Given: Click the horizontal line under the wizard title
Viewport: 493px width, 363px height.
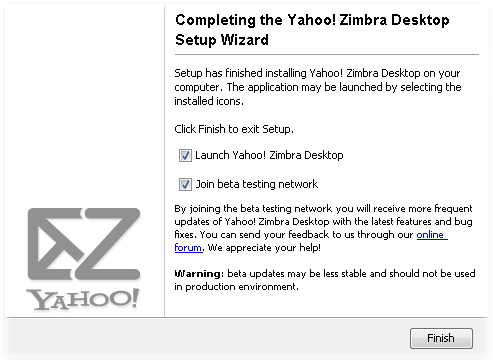Looking at the screenshot, I should pyautogui.click(x=327, y=54).
